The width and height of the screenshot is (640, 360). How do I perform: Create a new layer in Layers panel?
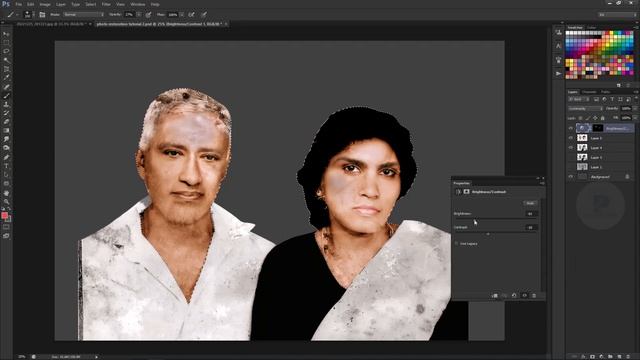(620, 356)
